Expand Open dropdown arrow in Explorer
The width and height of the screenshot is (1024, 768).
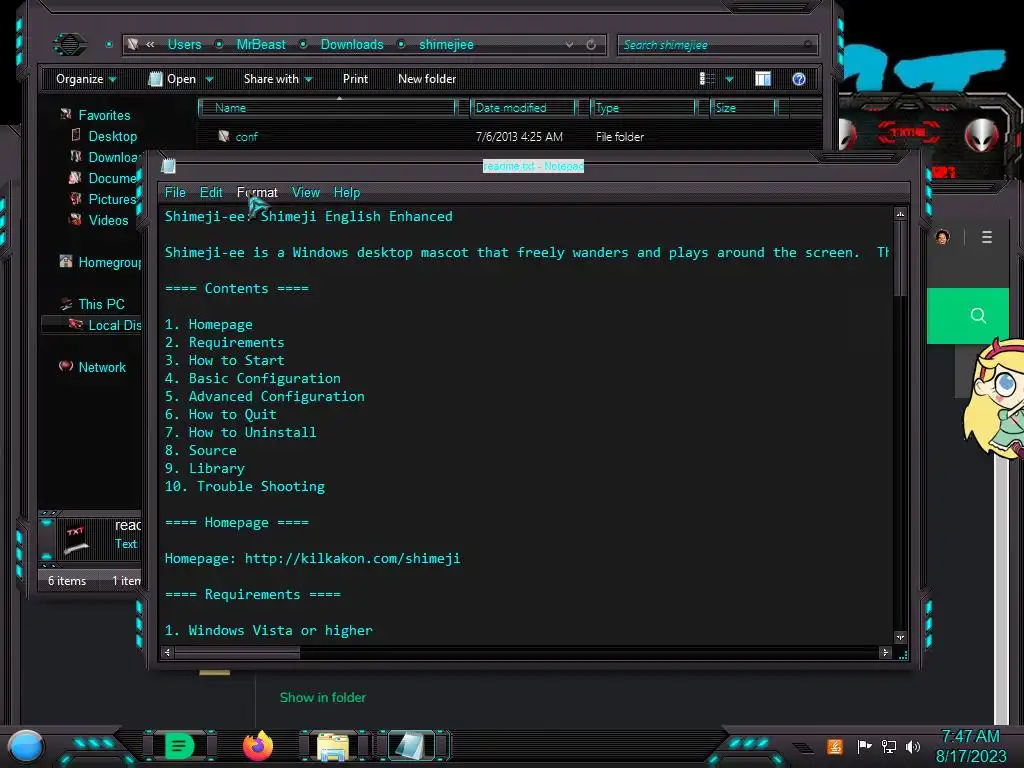[210, 79]
